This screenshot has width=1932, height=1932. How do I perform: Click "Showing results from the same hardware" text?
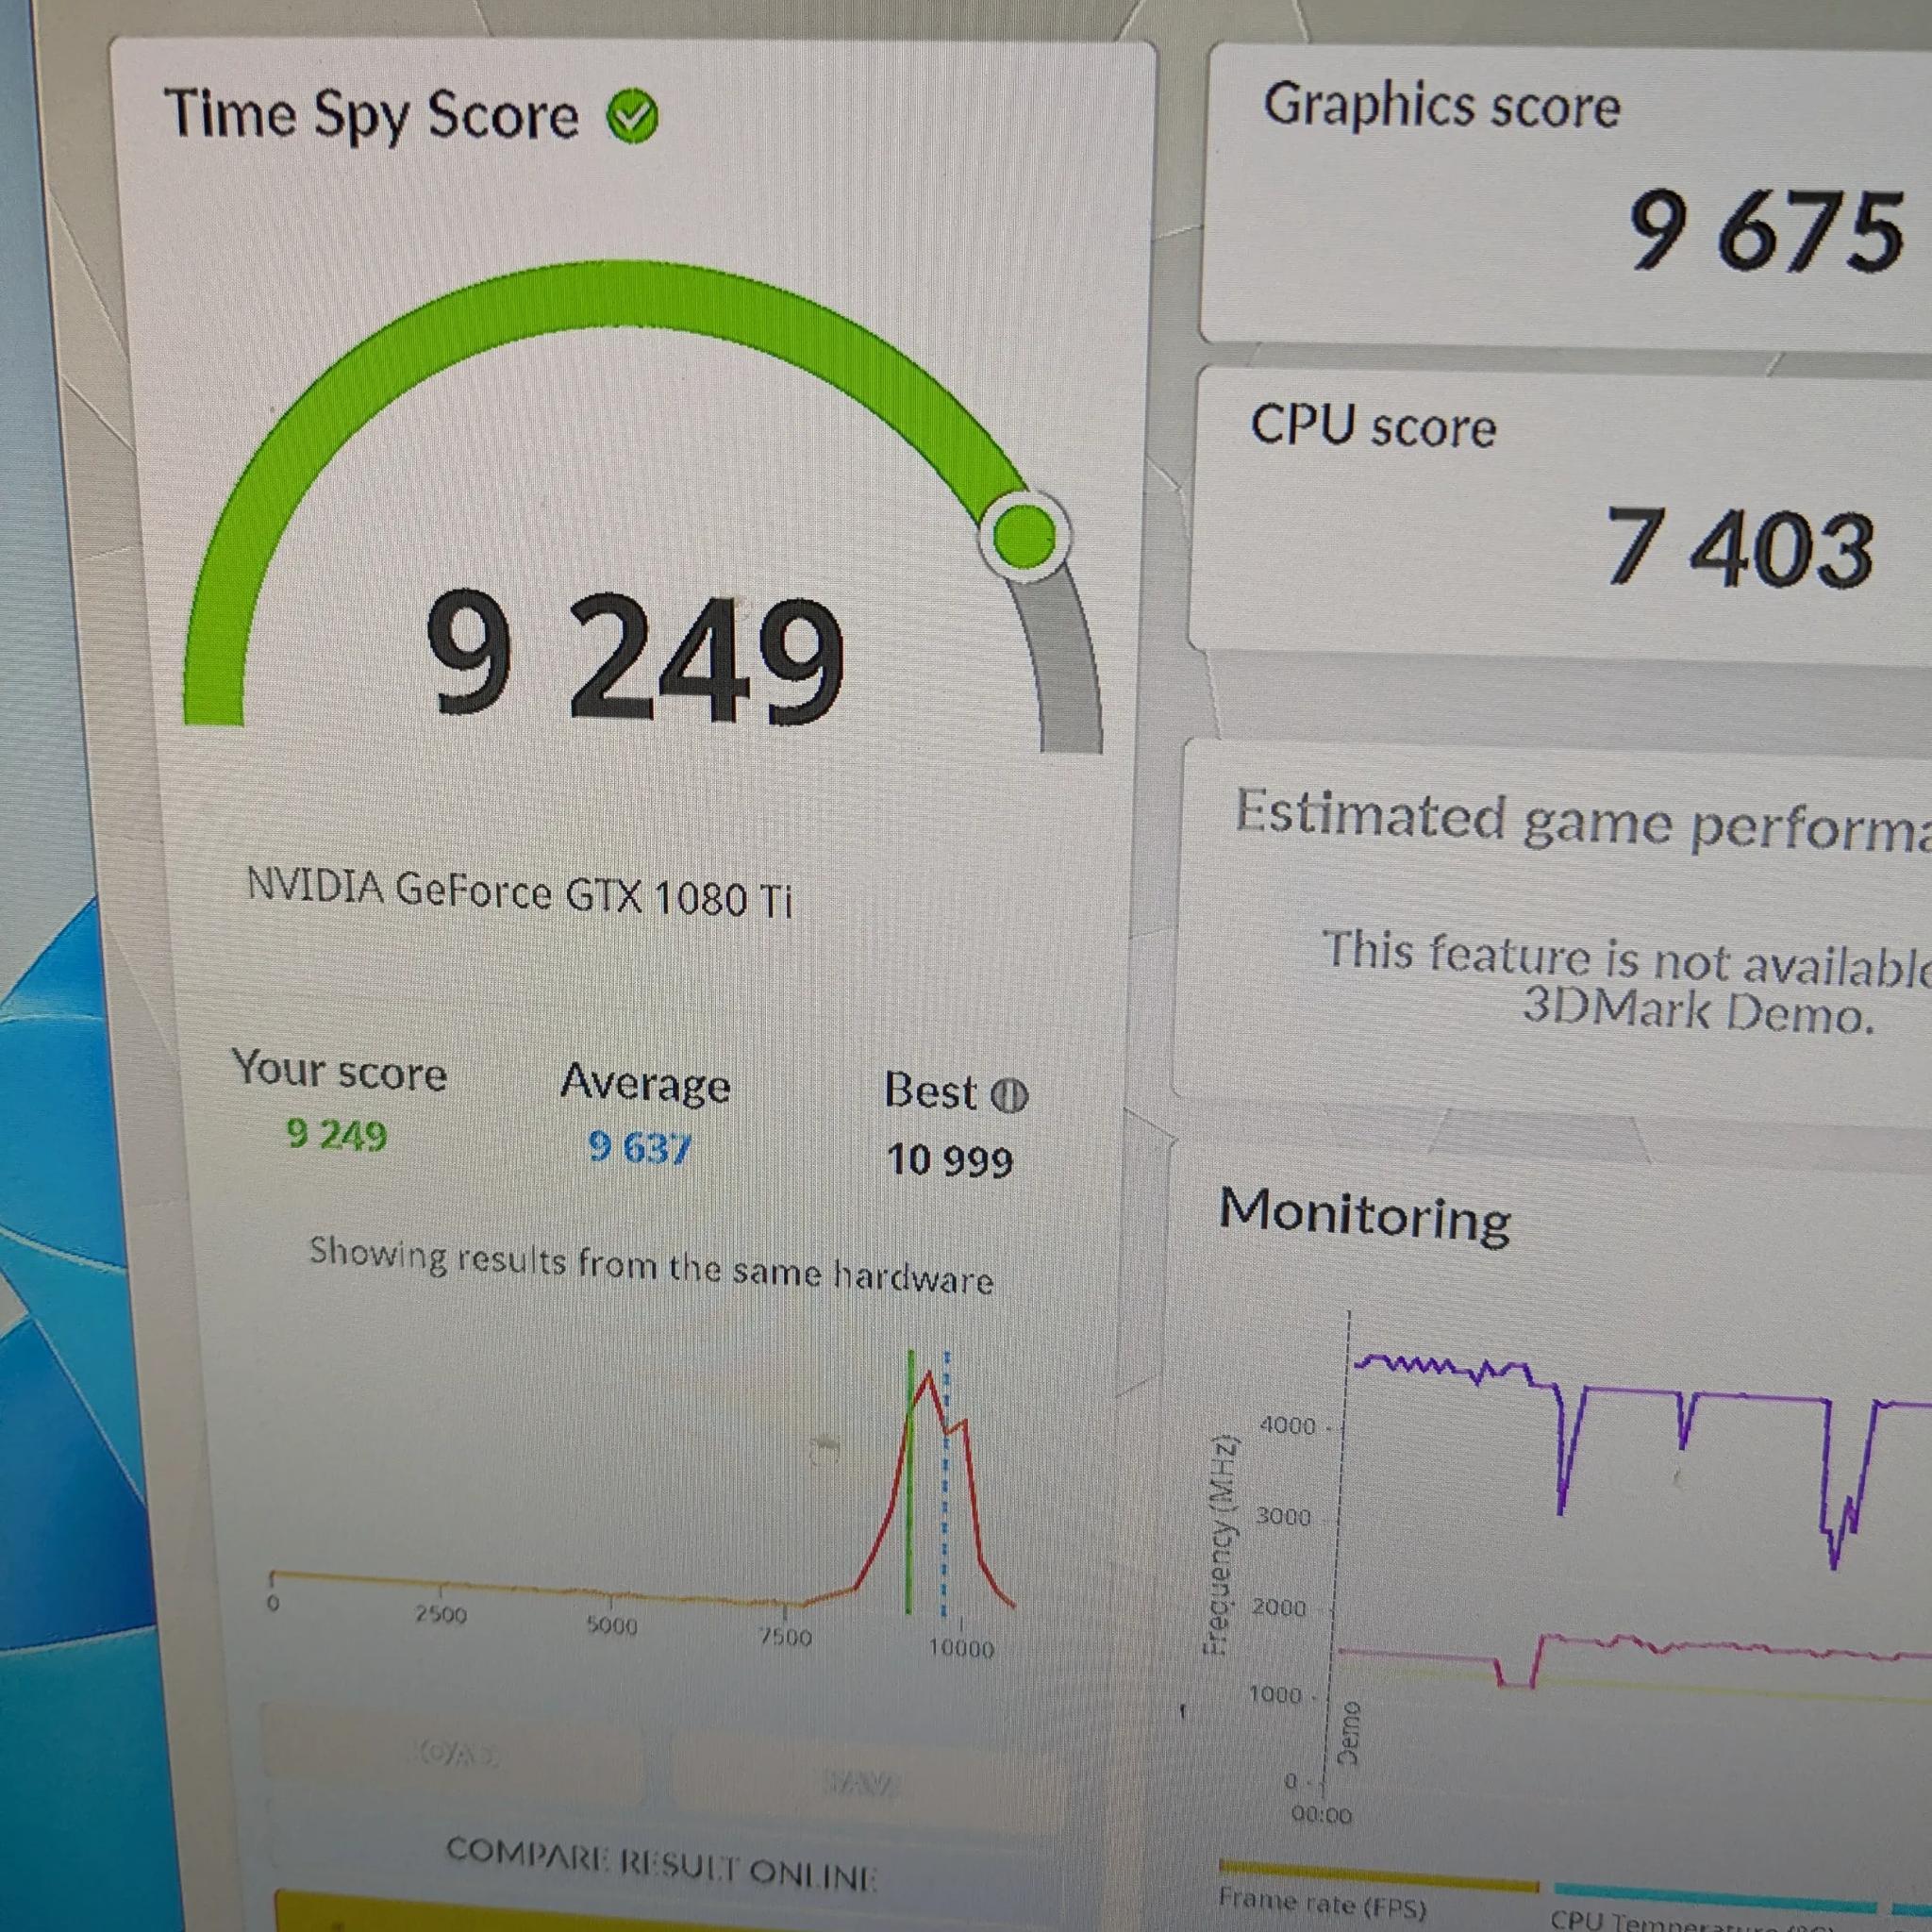pyautogui.click(x=651, y=1265)
